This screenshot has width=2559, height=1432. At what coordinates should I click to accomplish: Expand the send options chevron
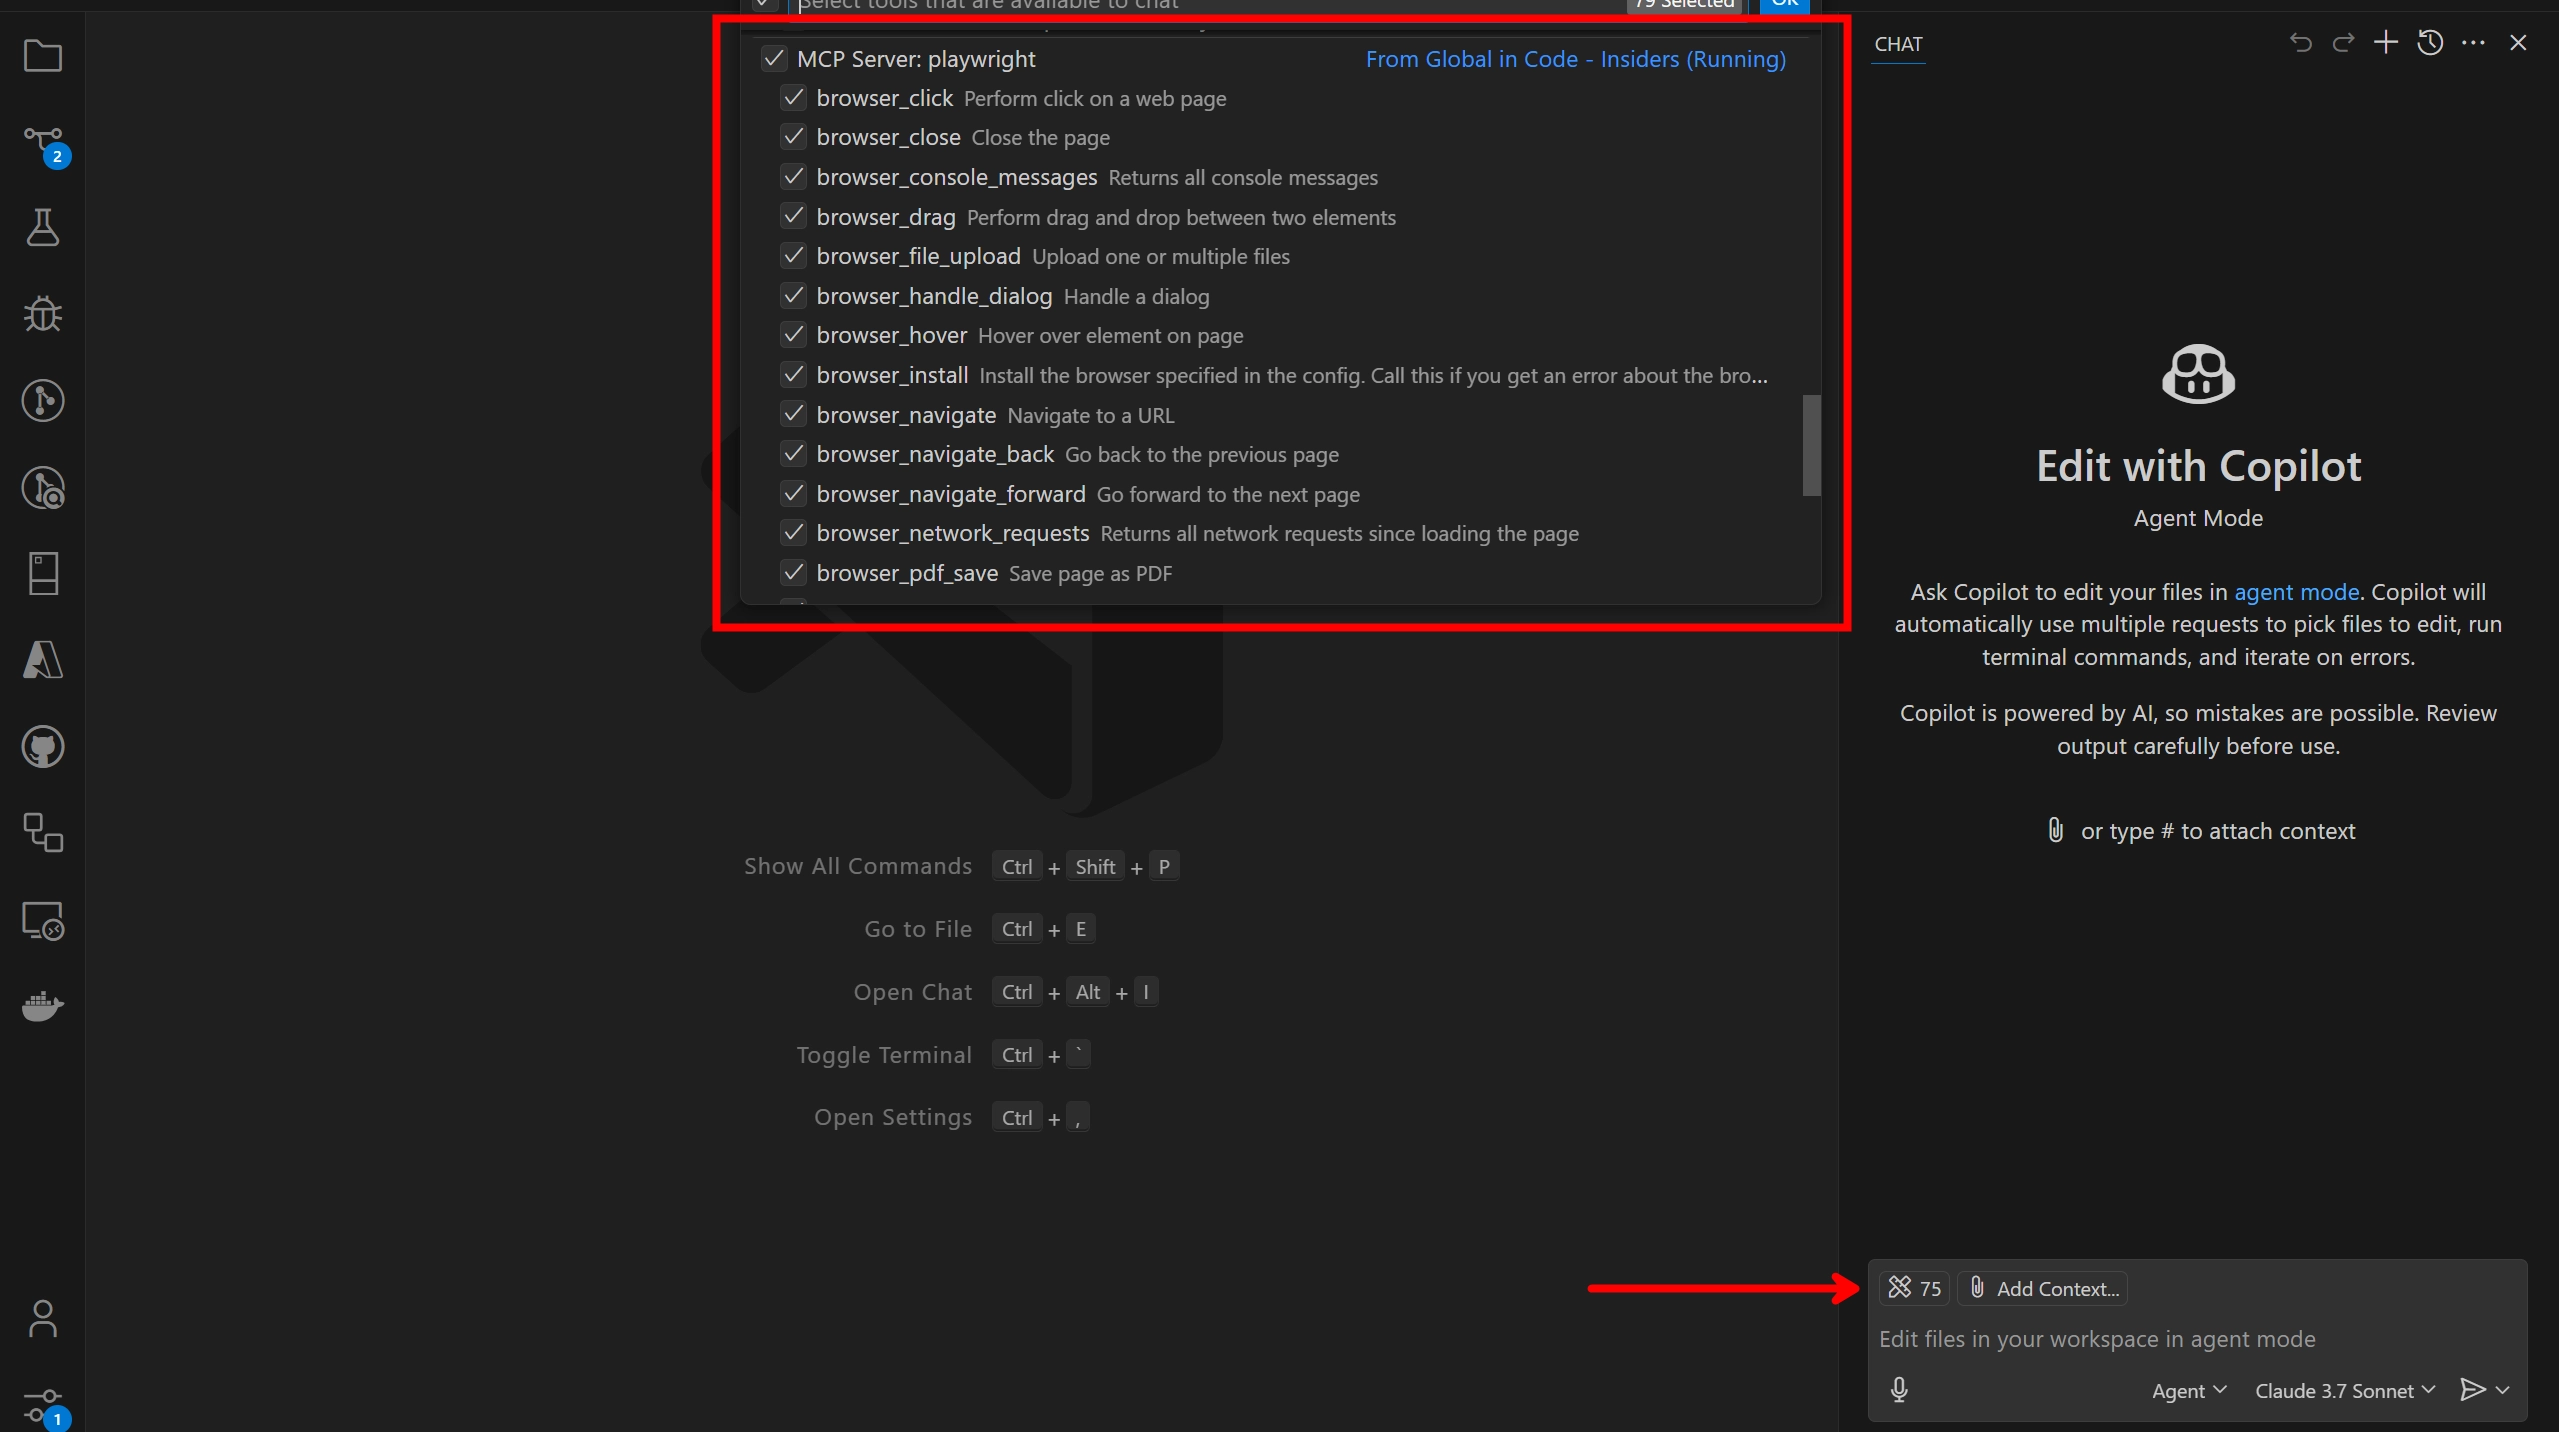[2503, 1390]
